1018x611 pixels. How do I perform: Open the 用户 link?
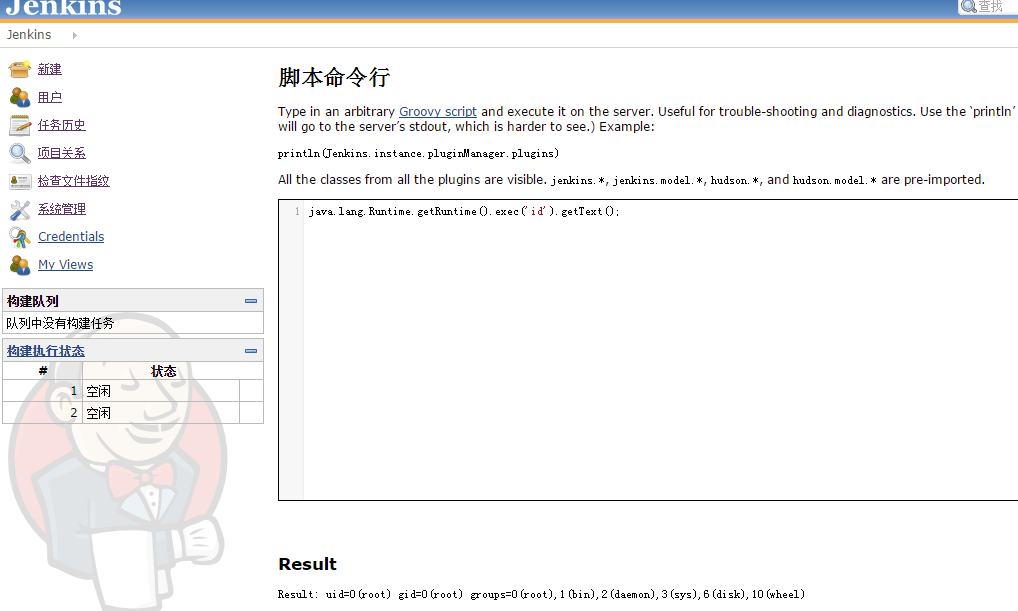[x=49, y=97]
